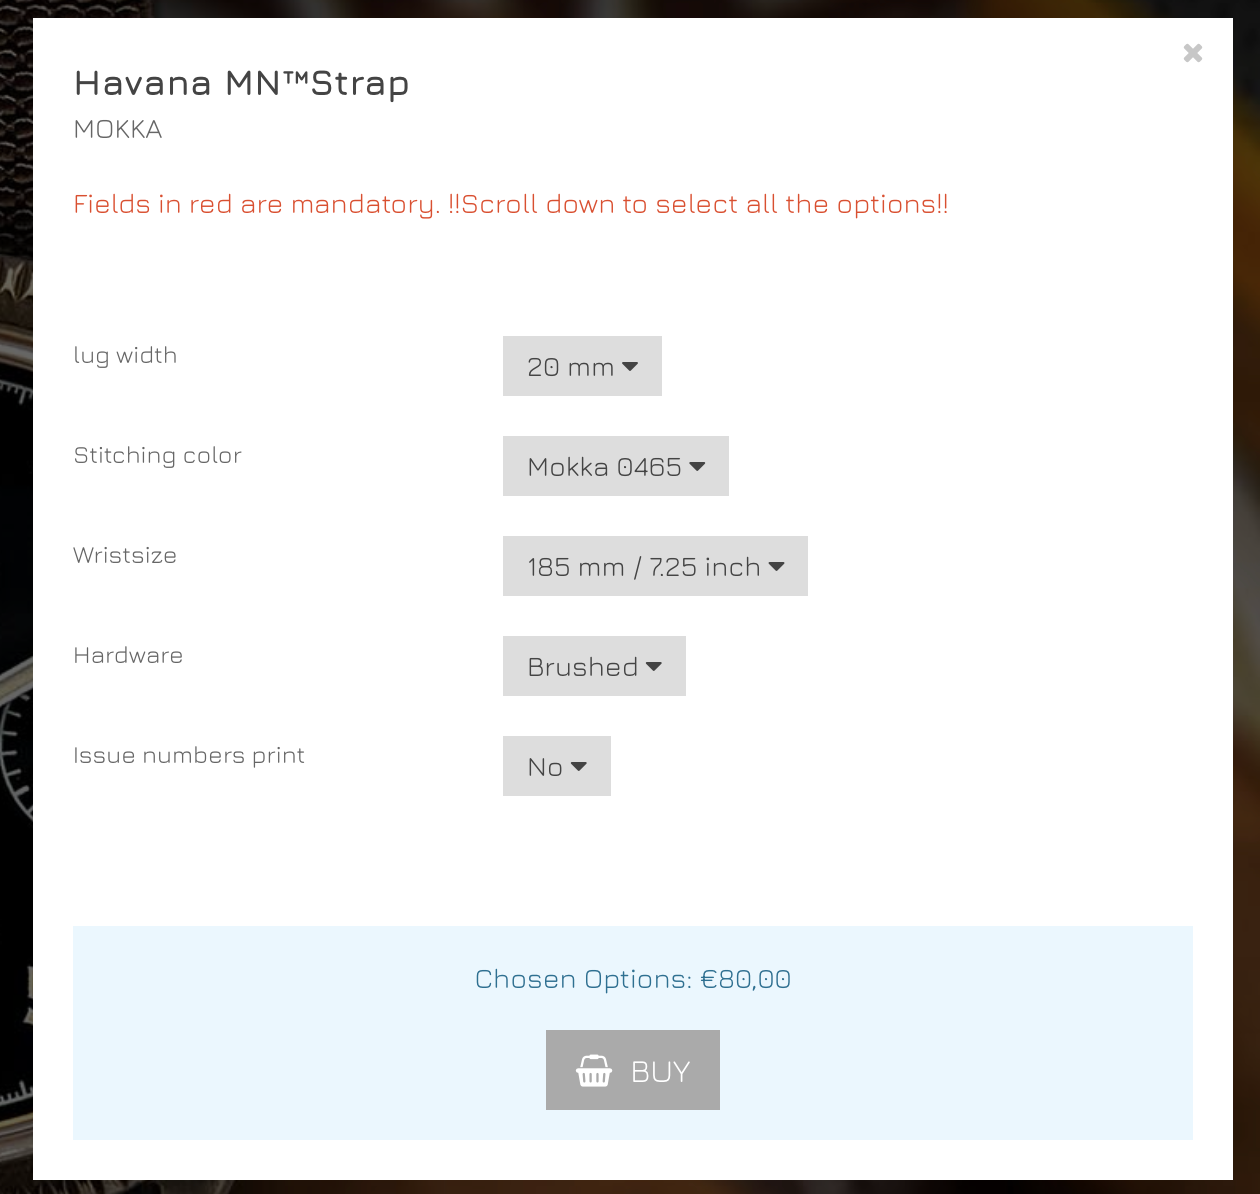
Task: Click the caret arrow beside No
Action: pos(578,767)
